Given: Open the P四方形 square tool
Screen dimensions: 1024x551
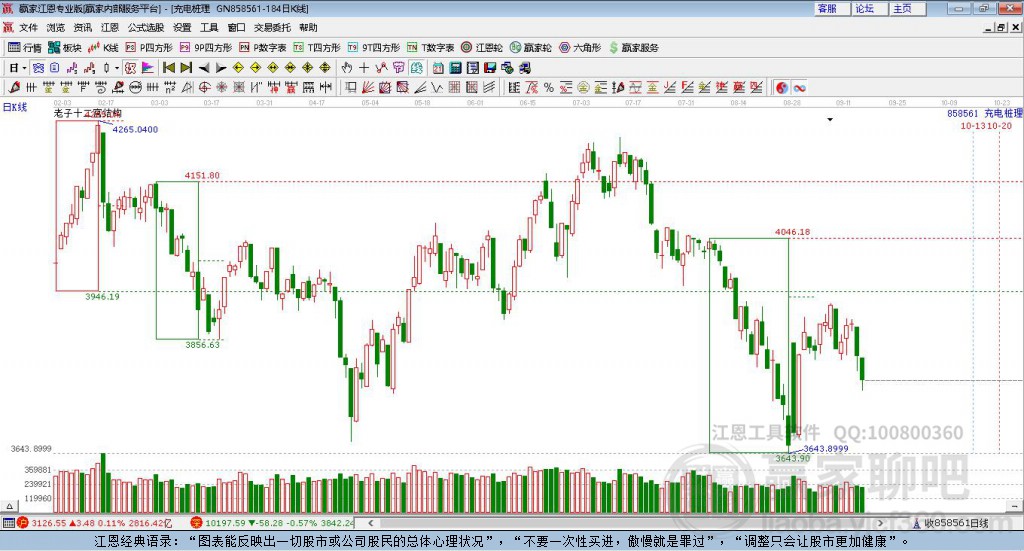Looking at the screenshot, I should point(148,48).
